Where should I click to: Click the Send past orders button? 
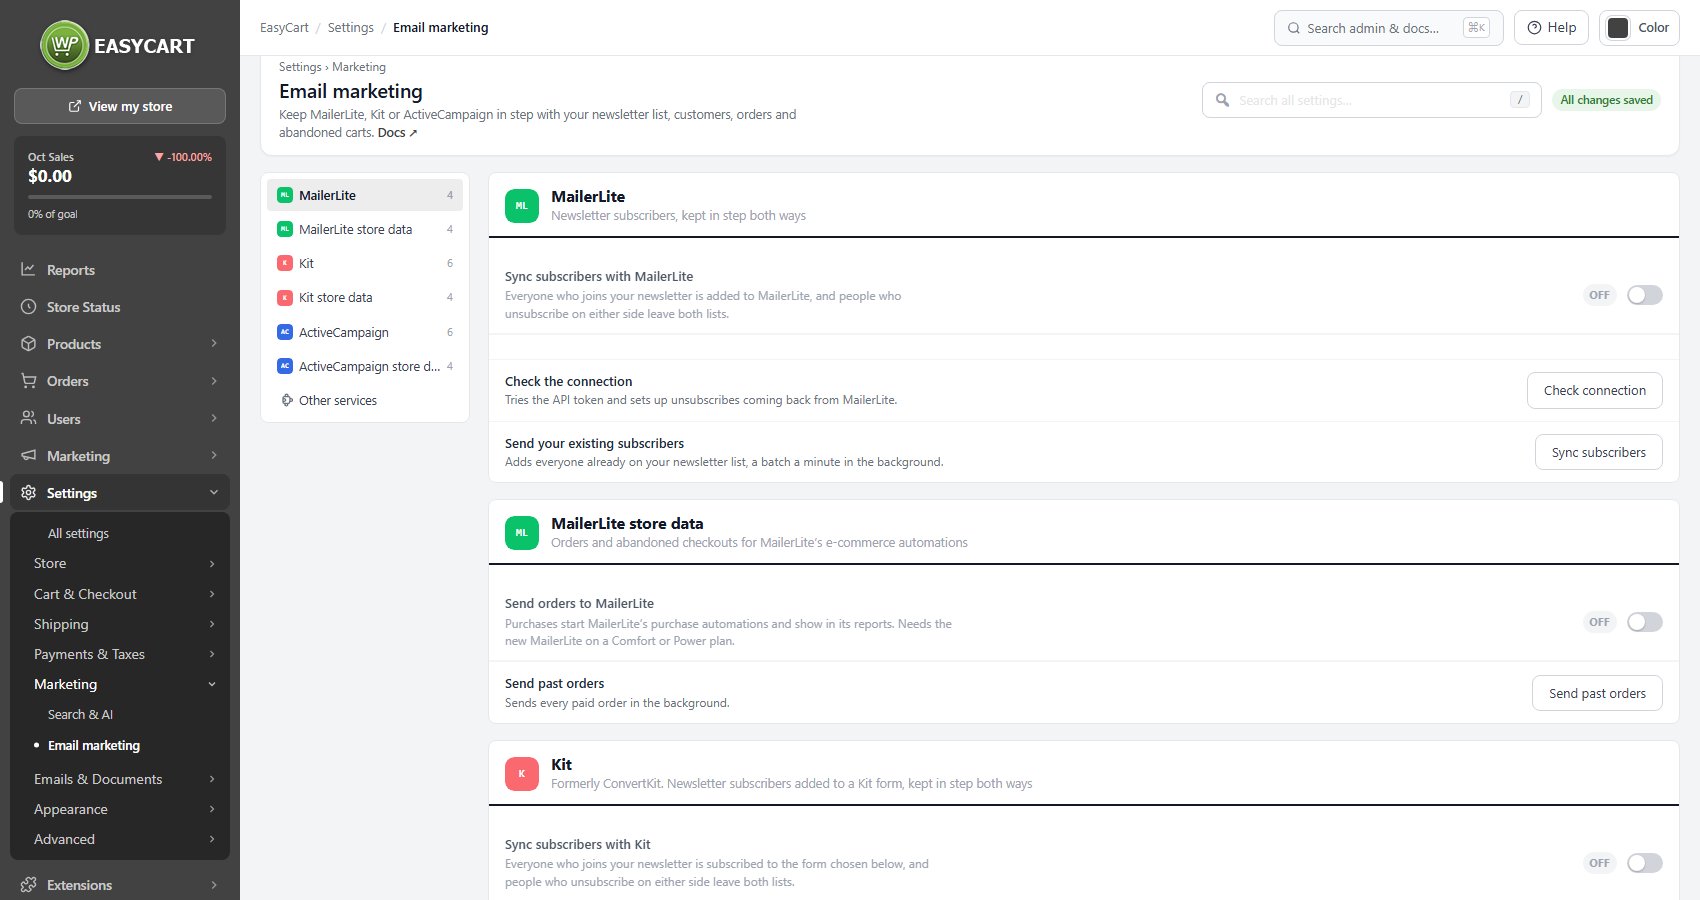click(x=1597, y=693)
